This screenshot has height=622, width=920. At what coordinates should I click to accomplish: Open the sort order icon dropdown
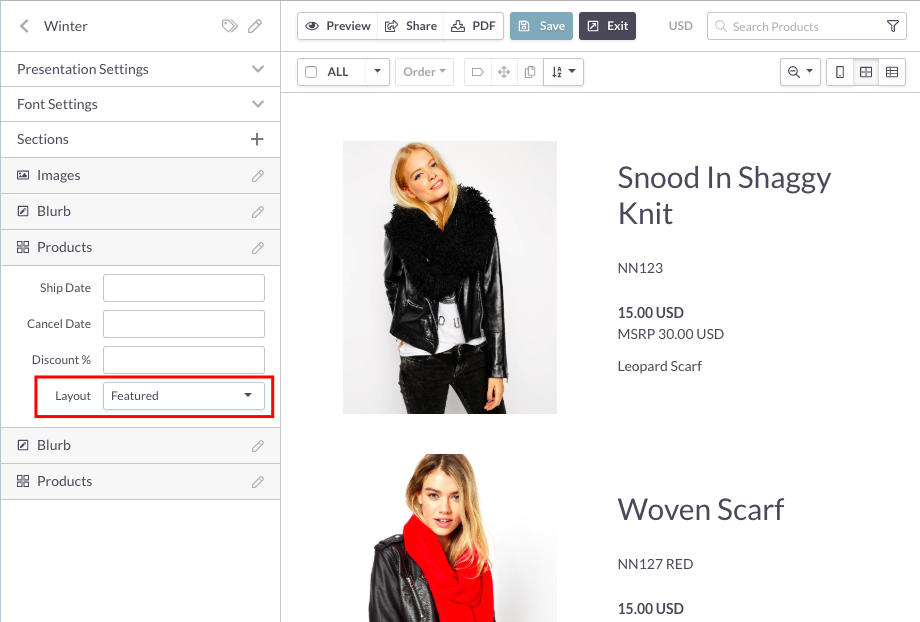[563, 72]
